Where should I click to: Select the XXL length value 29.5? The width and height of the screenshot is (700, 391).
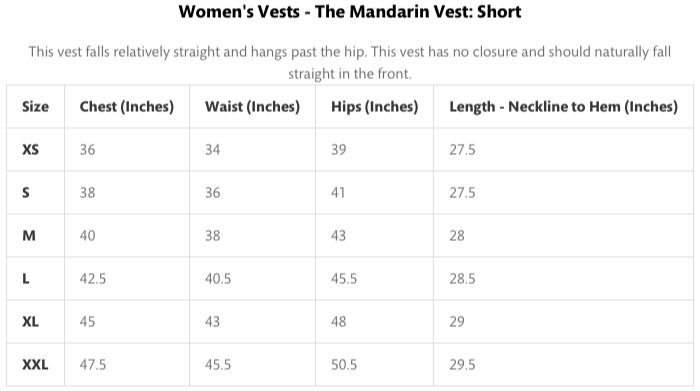(462, 365)
